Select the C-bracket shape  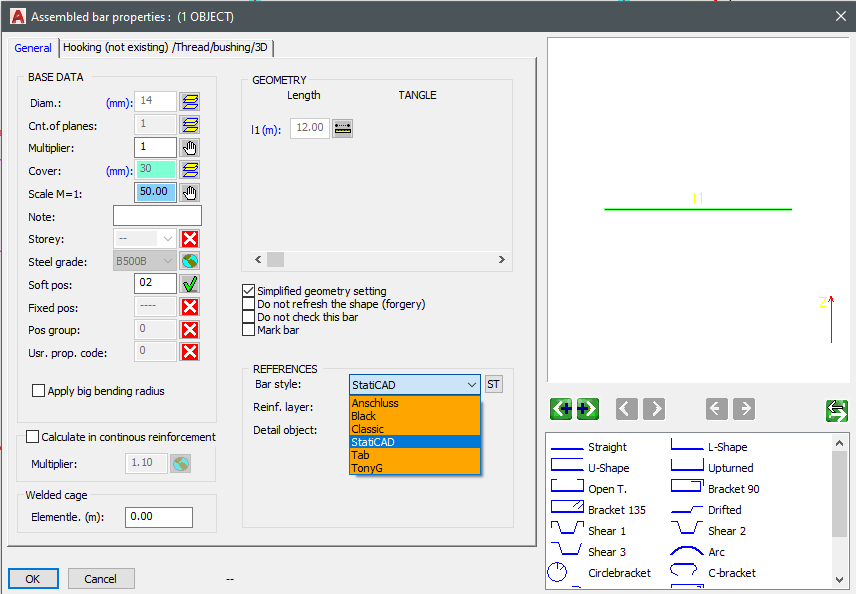714,573
